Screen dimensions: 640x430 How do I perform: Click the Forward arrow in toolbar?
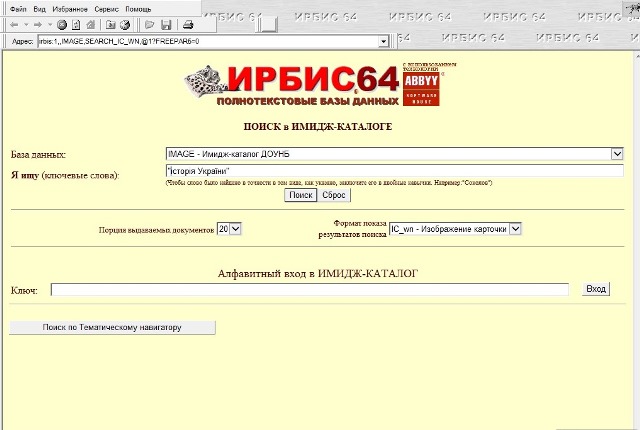(x=38, y=25)
